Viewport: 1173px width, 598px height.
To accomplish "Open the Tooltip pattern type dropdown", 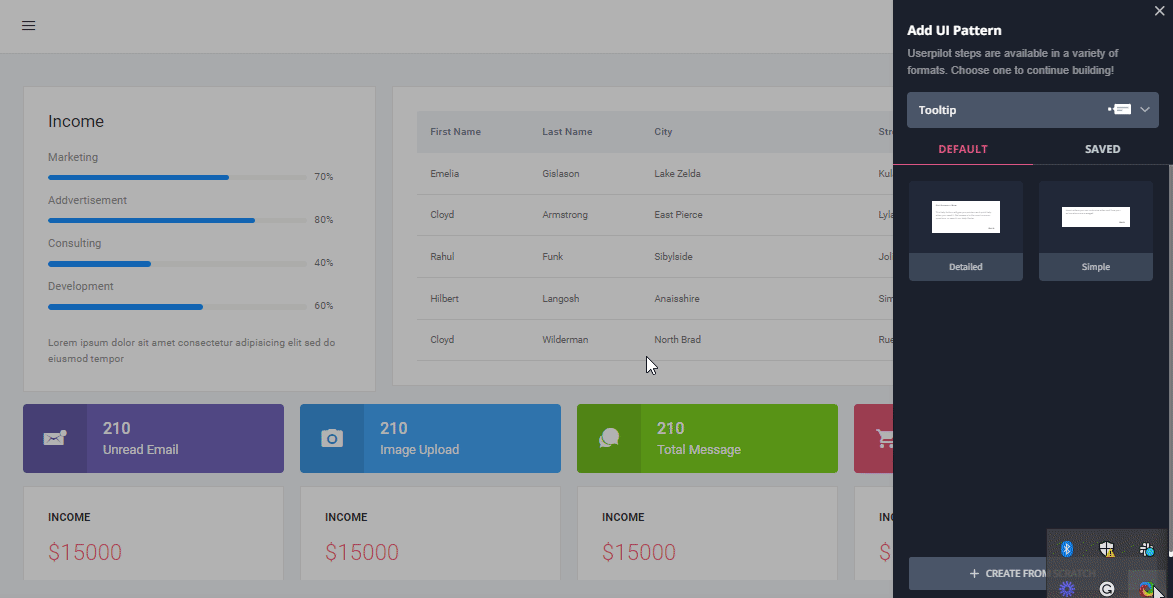I will point(1032,110).
